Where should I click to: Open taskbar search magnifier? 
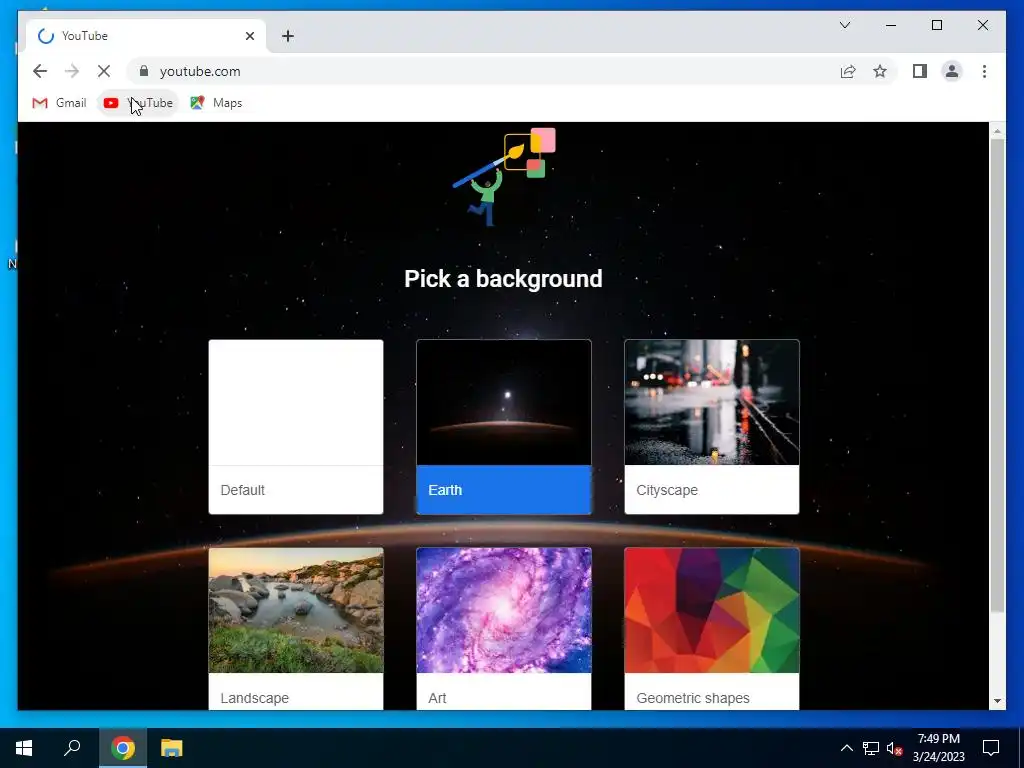pos(72,748)
